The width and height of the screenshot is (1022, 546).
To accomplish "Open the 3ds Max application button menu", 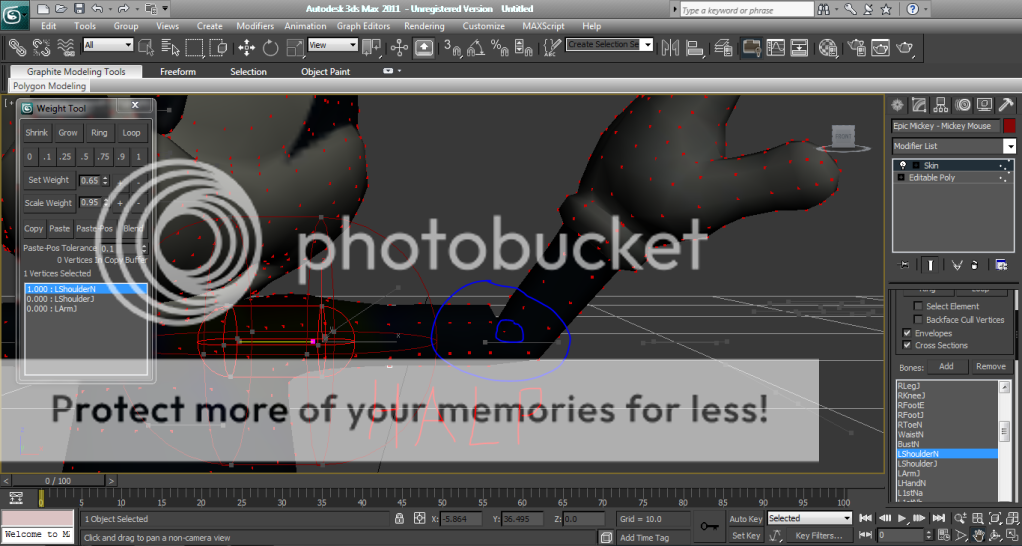I will [14, 15].
